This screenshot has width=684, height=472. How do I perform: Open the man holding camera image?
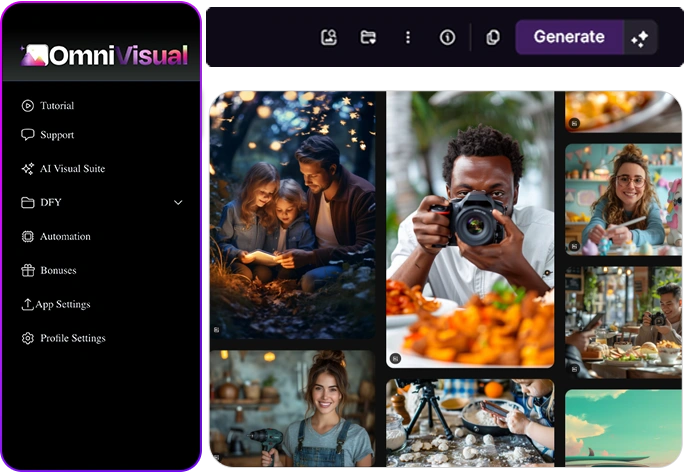[x=470, y=229]
